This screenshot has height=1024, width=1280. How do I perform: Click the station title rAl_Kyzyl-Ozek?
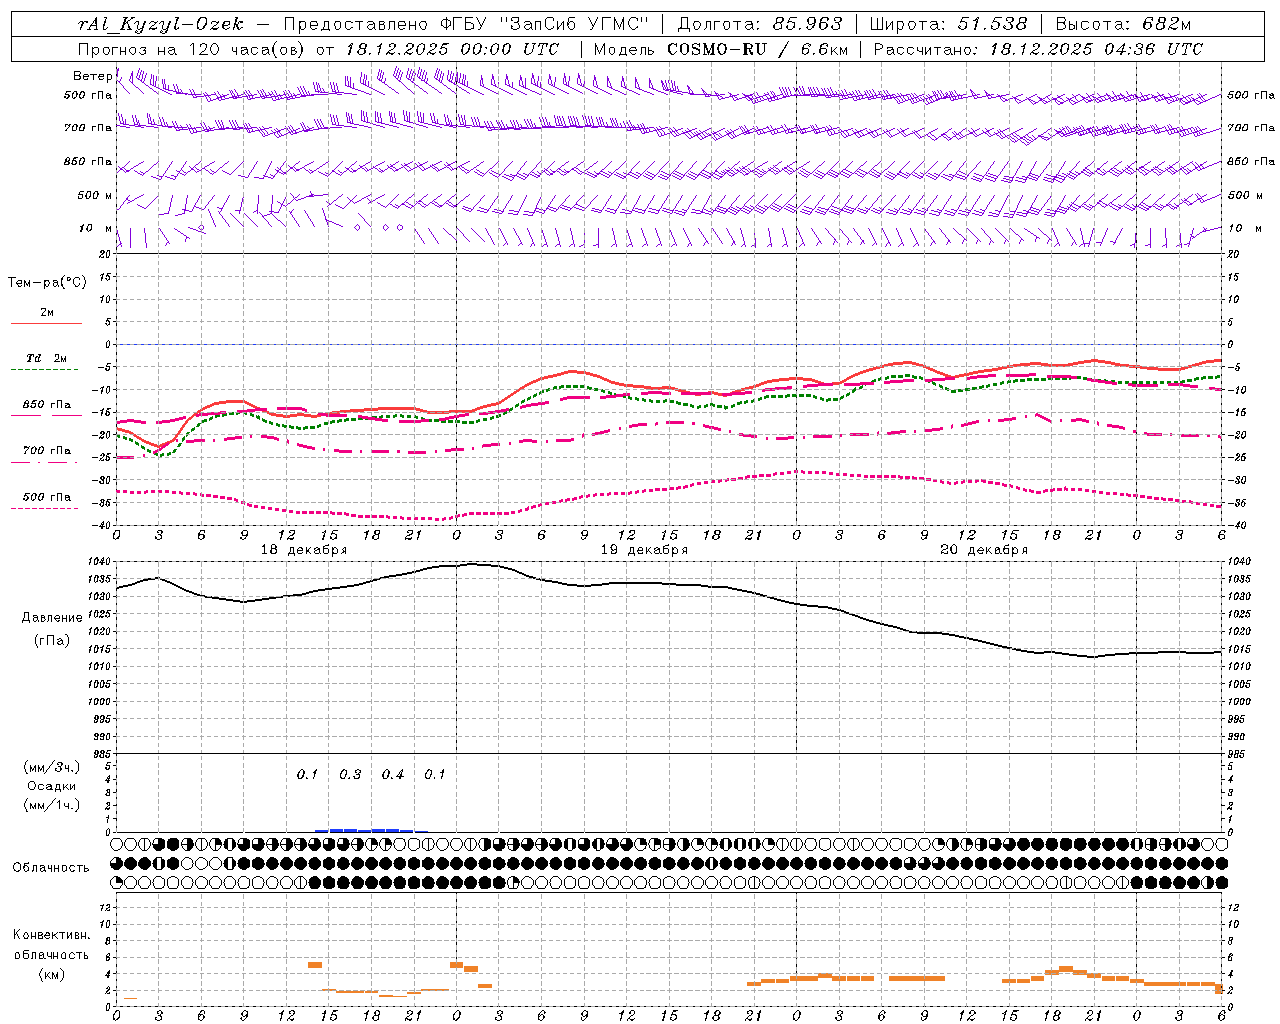160,24
